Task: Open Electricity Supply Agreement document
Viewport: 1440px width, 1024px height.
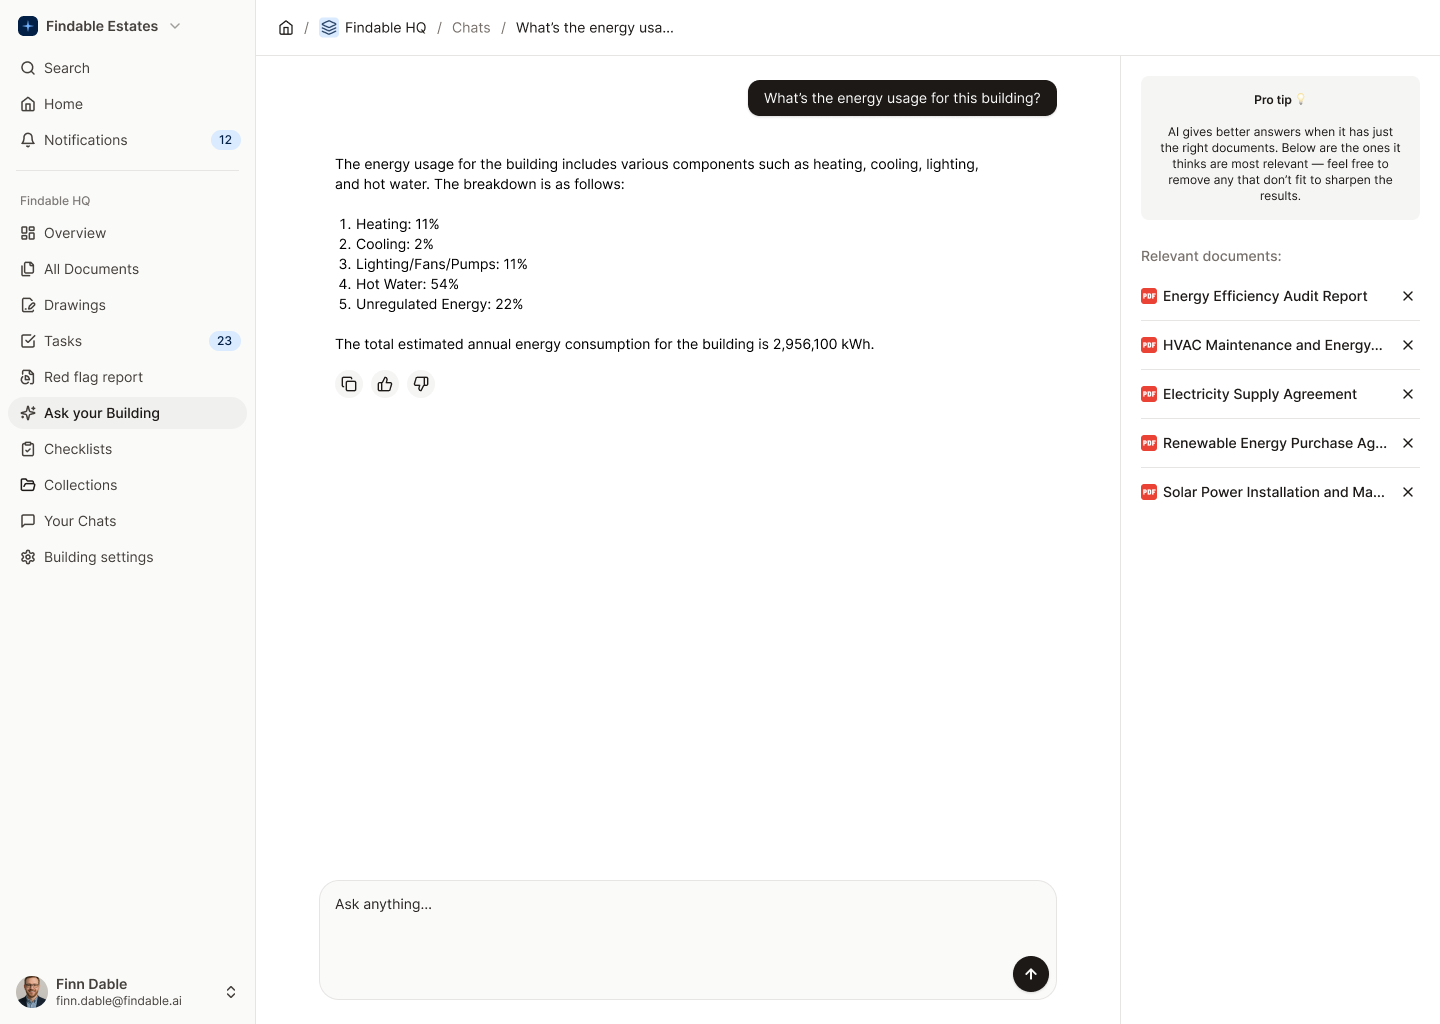Action: point(1260,394)
